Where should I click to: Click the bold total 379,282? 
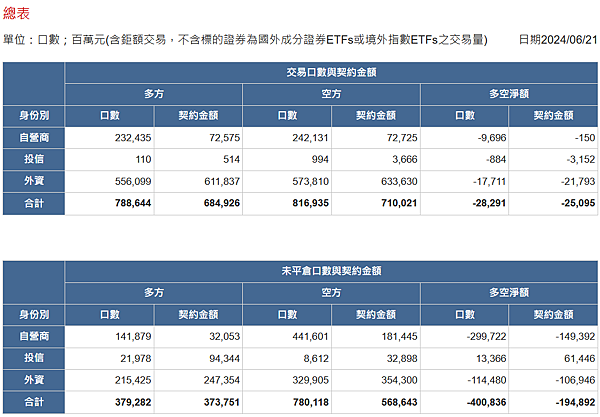point(109,402)
